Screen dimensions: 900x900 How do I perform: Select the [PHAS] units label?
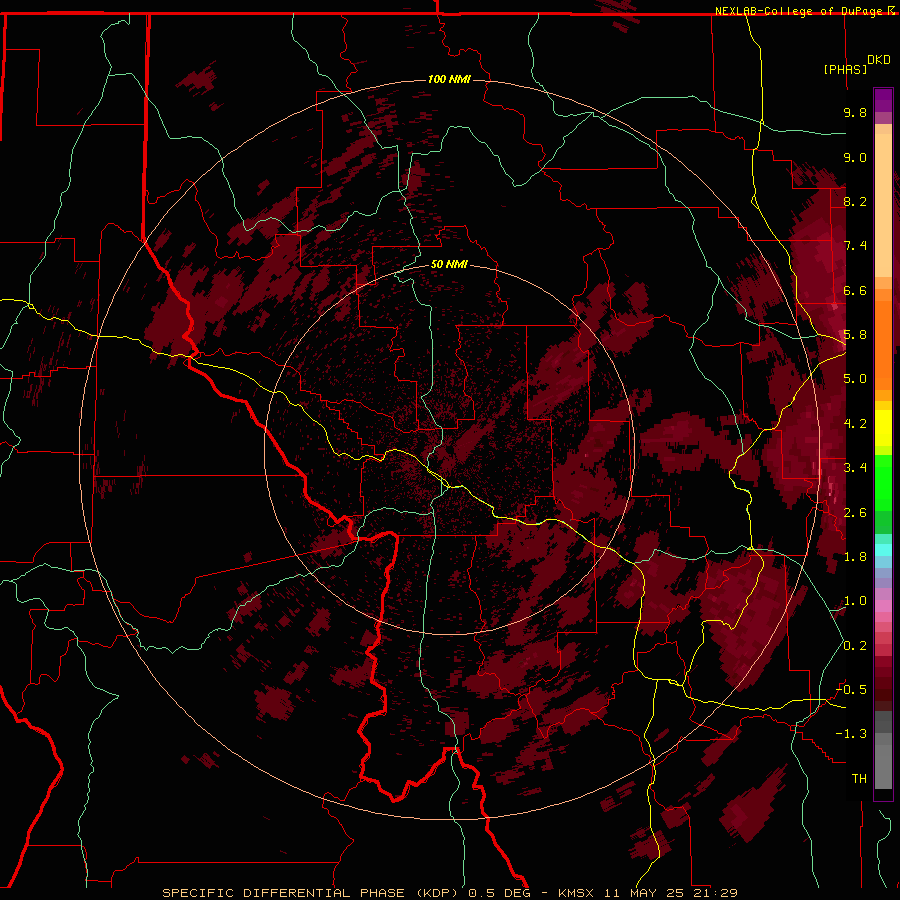click(x=845, y=69)
